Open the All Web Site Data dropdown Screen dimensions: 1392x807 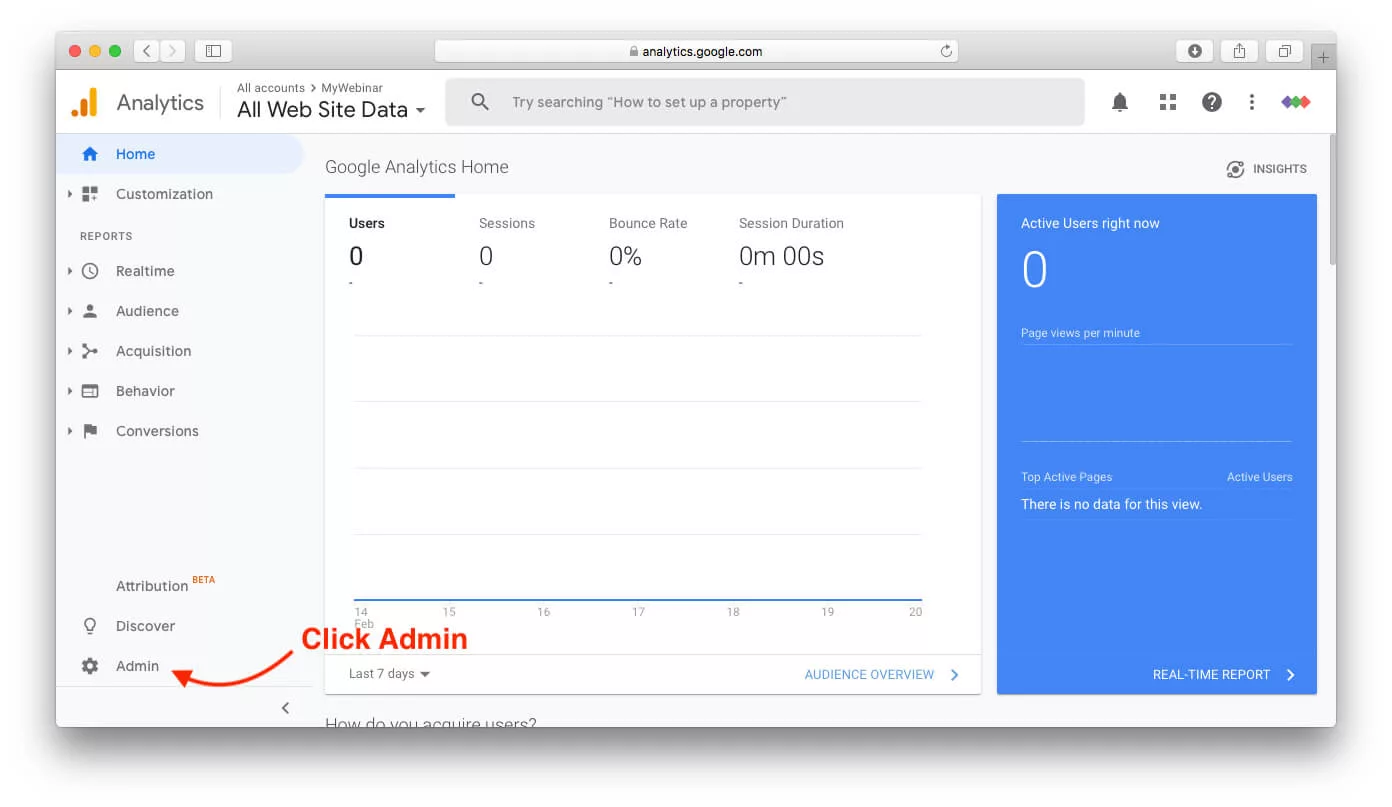[x=330, y=109]
